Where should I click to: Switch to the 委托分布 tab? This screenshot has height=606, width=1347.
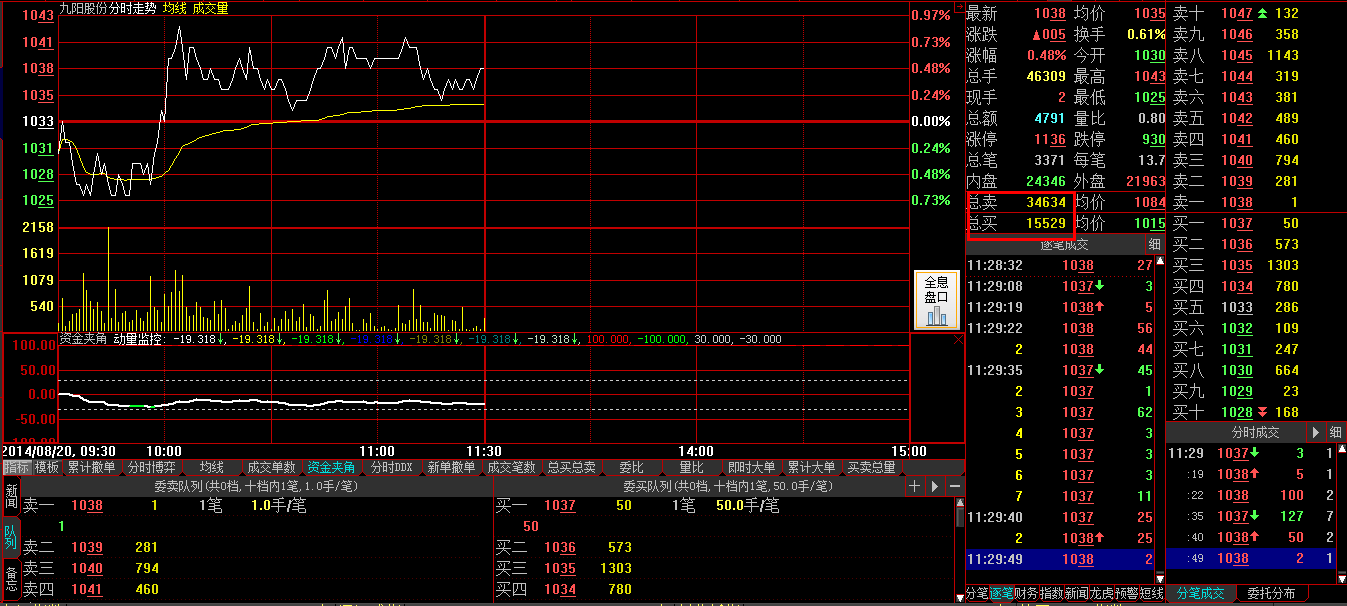coord(1271,594)
